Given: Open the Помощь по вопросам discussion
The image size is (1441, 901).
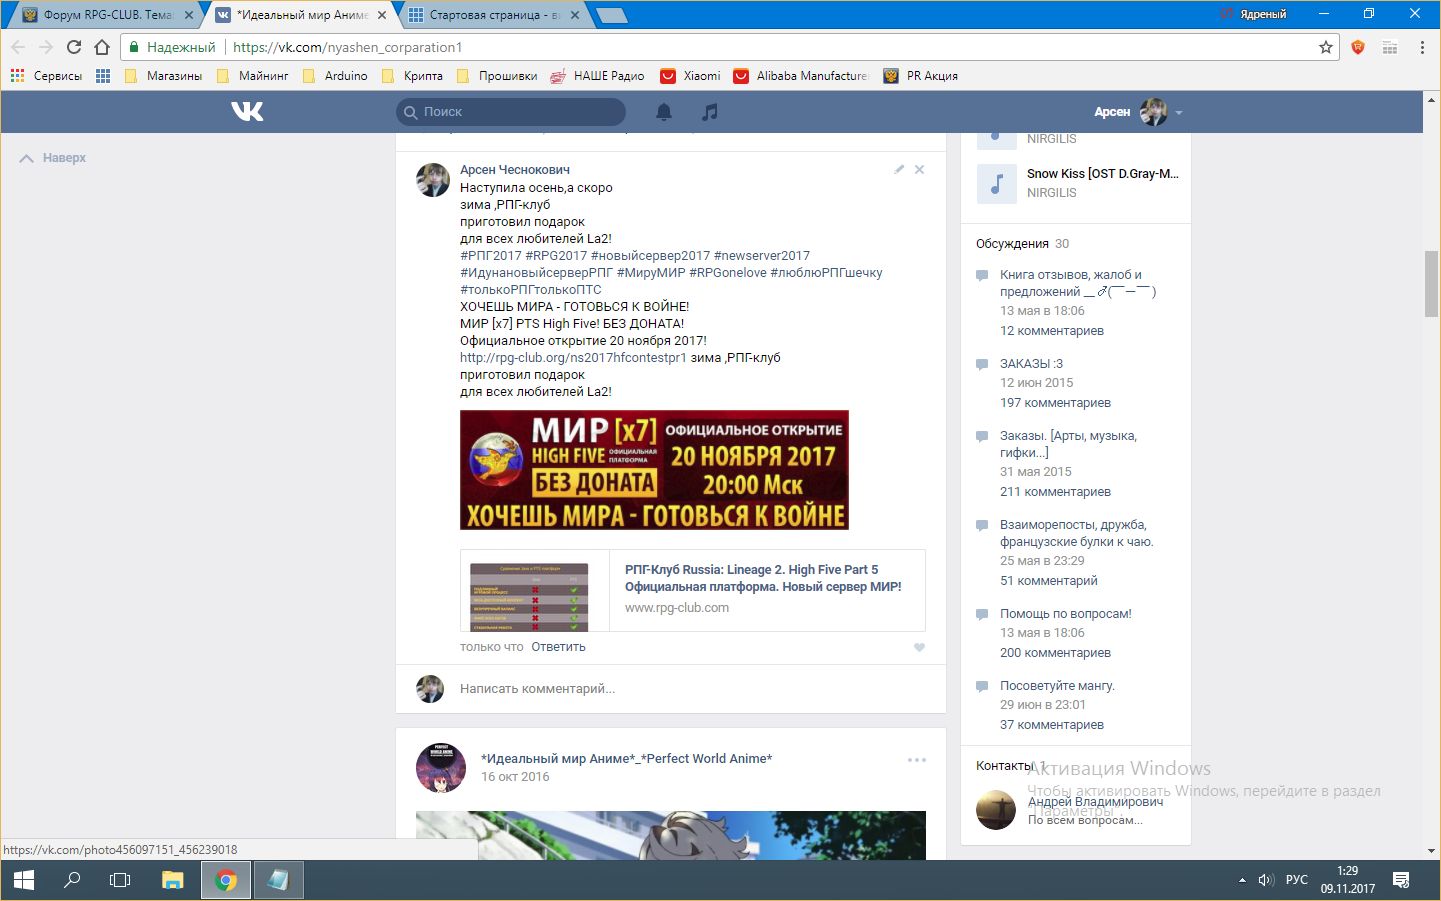Looking at the screenshot, I should coord(1066,614).
